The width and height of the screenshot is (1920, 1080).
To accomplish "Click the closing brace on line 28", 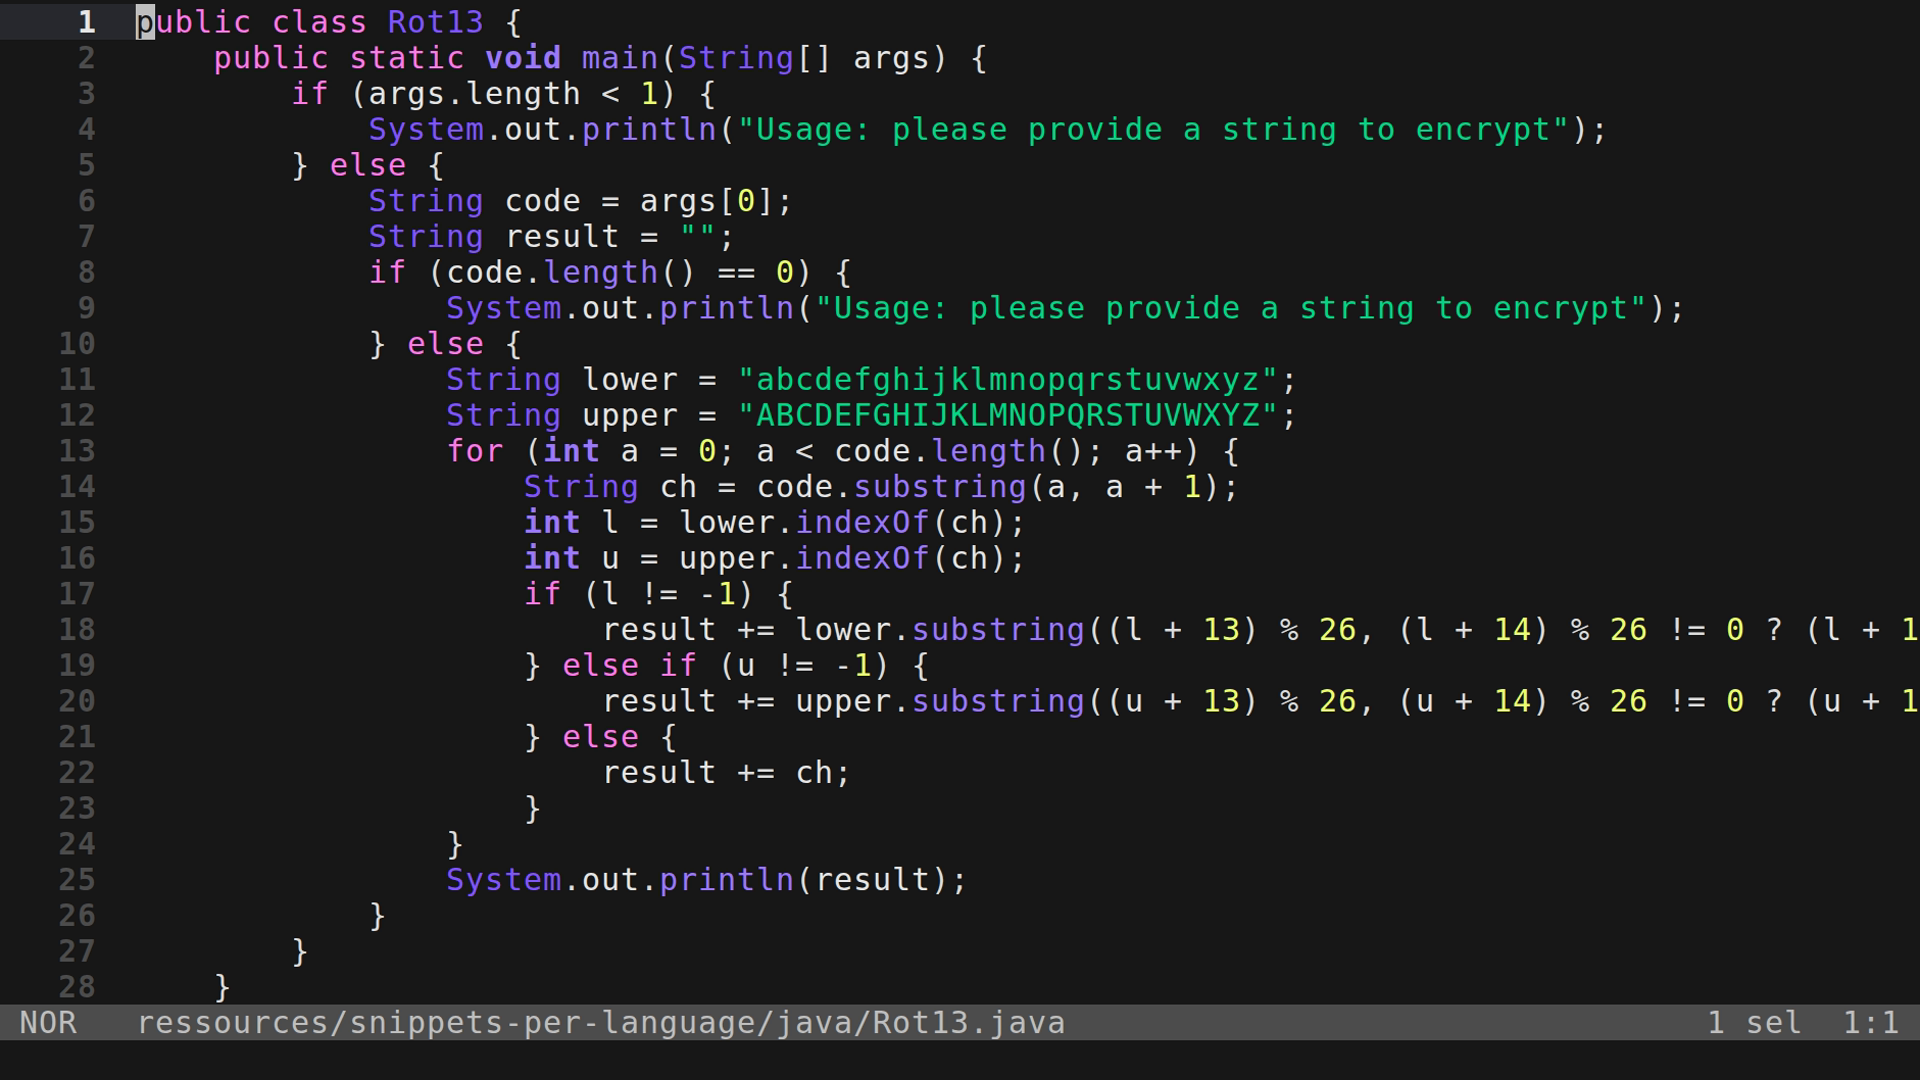I will [x=220, y=986].
